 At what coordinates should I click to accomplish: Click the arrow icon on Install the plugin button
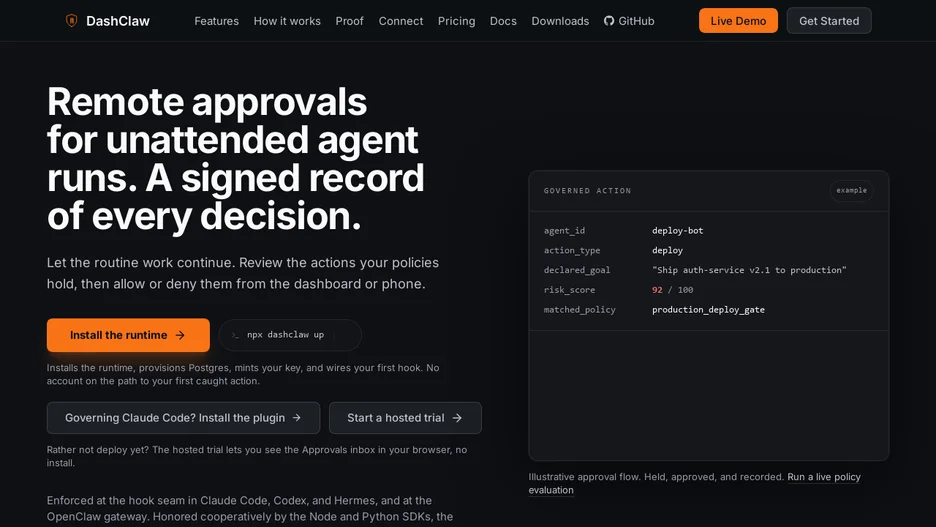tap(297, 418)
